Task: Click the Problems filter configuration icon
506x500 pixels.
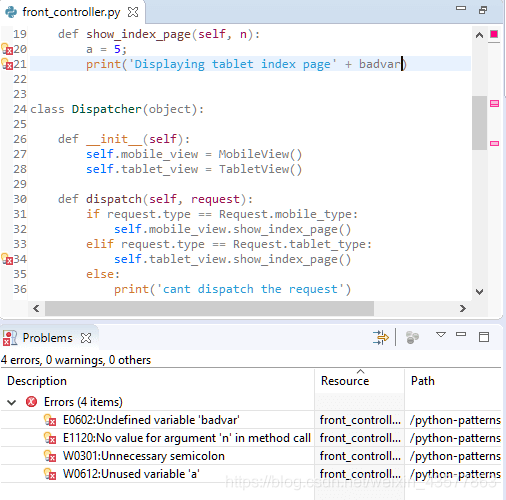Action: (x=381, y=337)
